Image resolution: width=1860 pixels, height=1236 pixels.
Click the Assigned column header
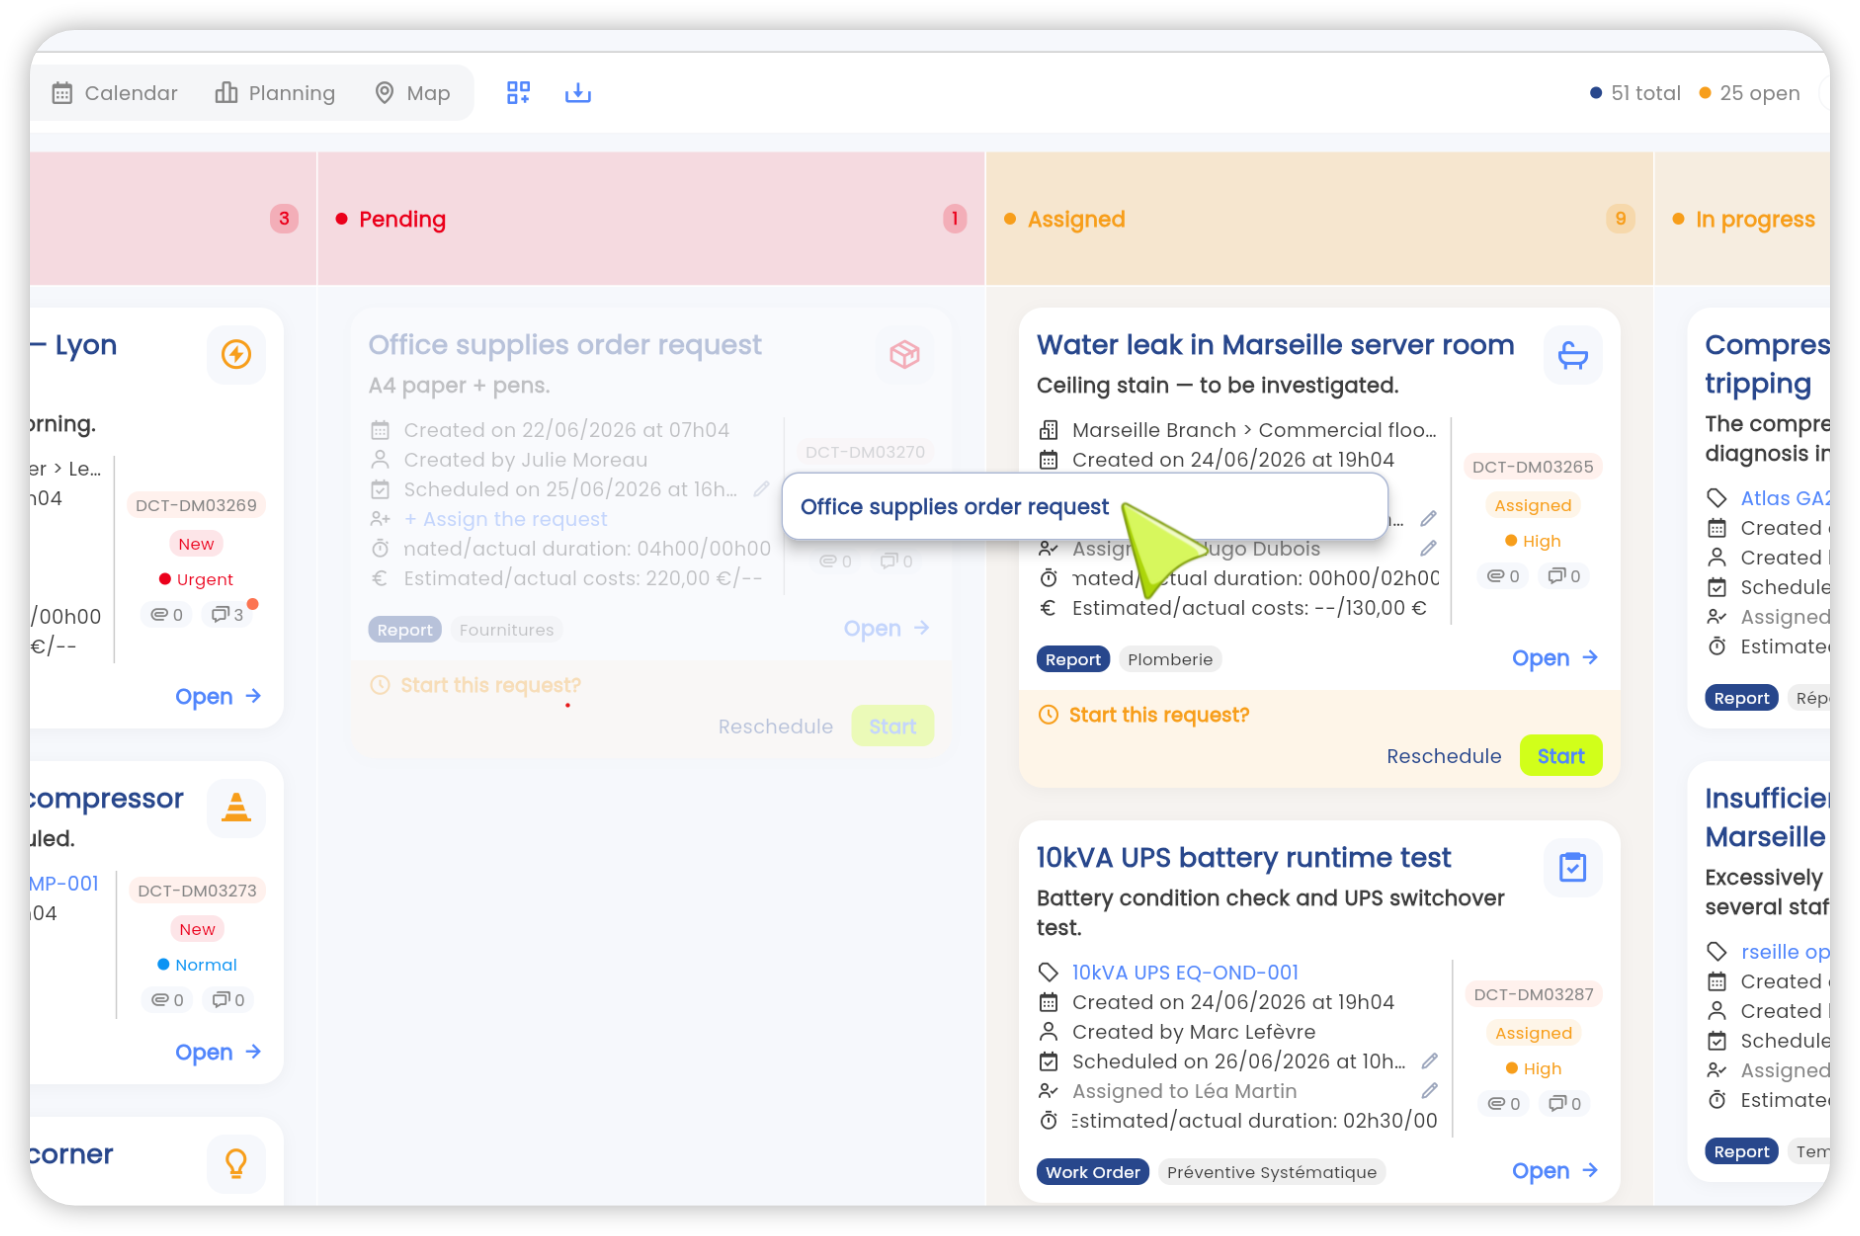(x=1319, y=219)
